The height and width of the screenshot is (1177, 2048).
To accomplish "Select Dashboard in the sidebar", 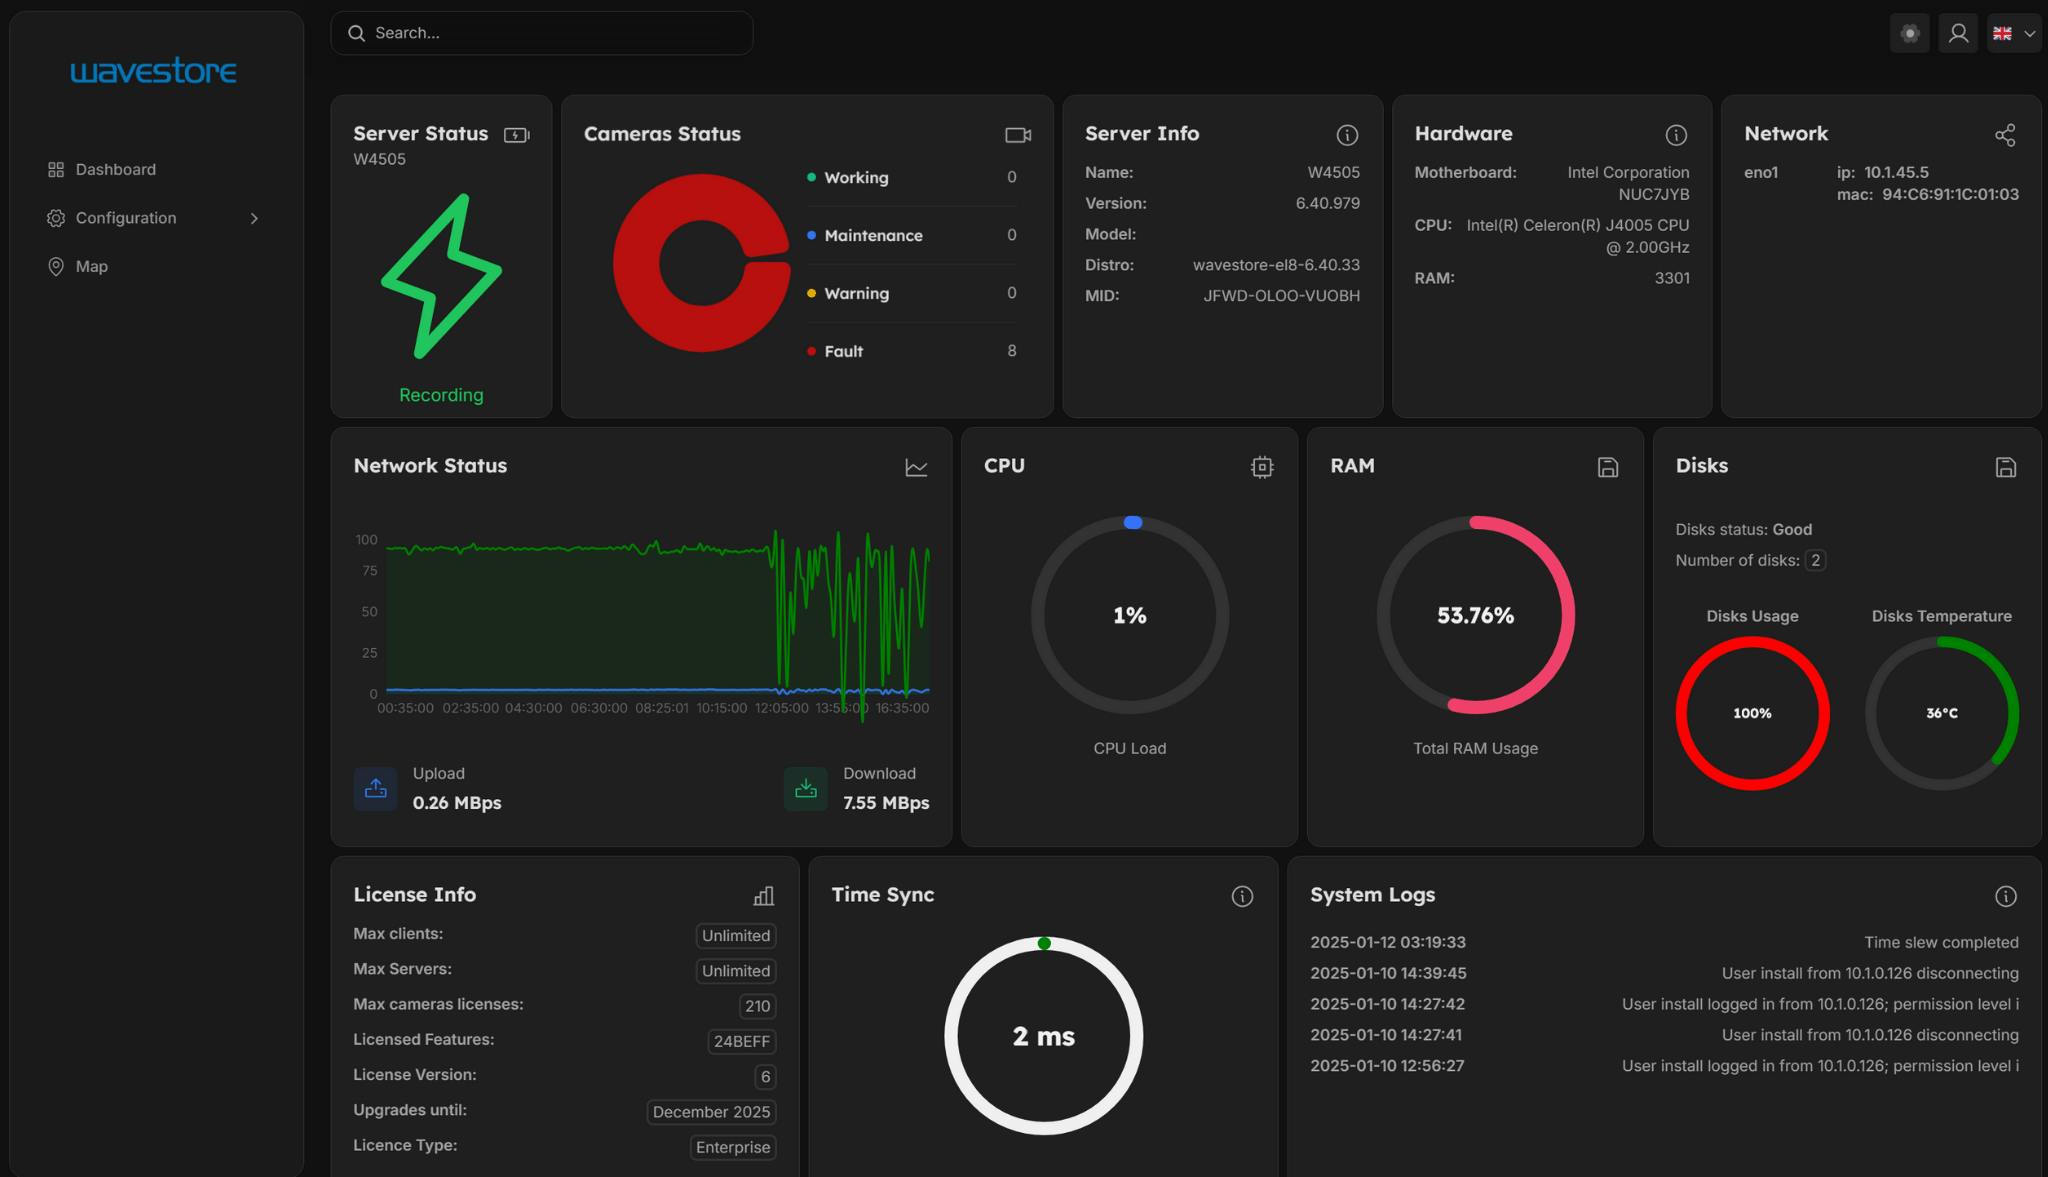I will 115,169.
